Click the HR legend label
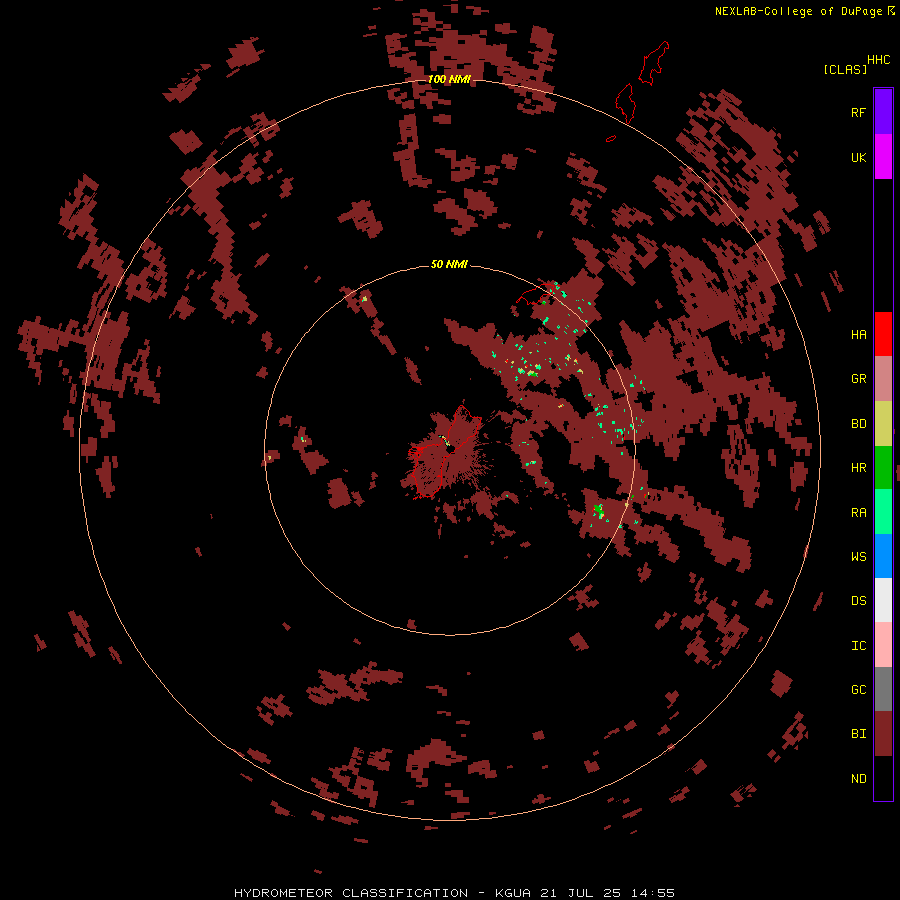 point(858,468)
